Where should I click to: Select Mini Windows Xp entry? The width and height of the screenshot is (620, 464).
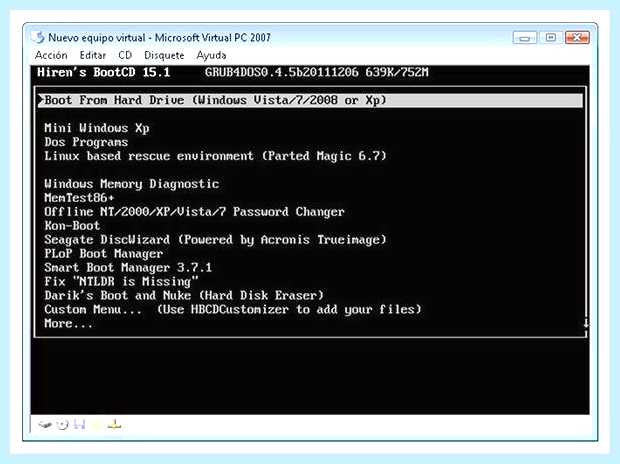(97, 128)
